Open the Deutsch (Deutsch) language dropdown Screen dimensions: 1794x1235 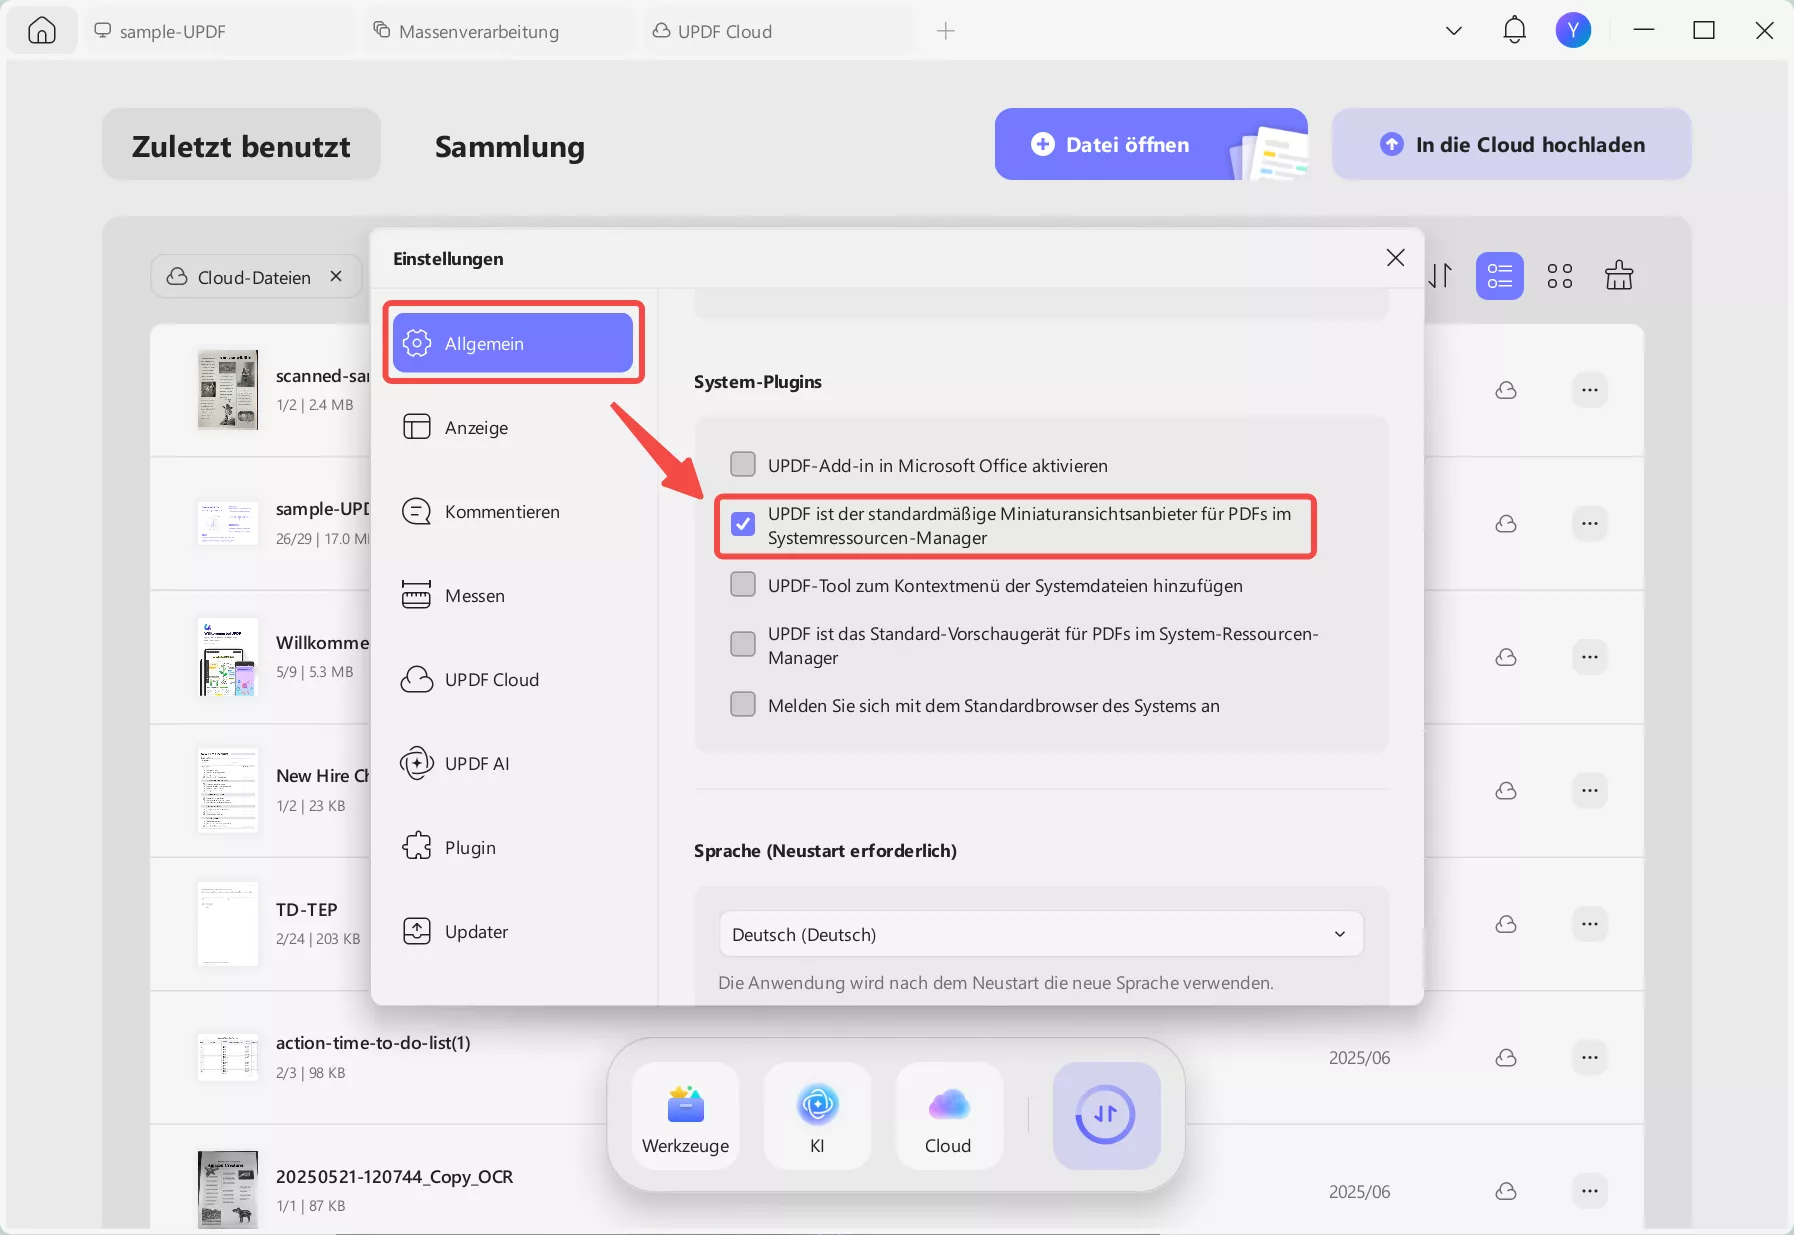[1040, 934]
